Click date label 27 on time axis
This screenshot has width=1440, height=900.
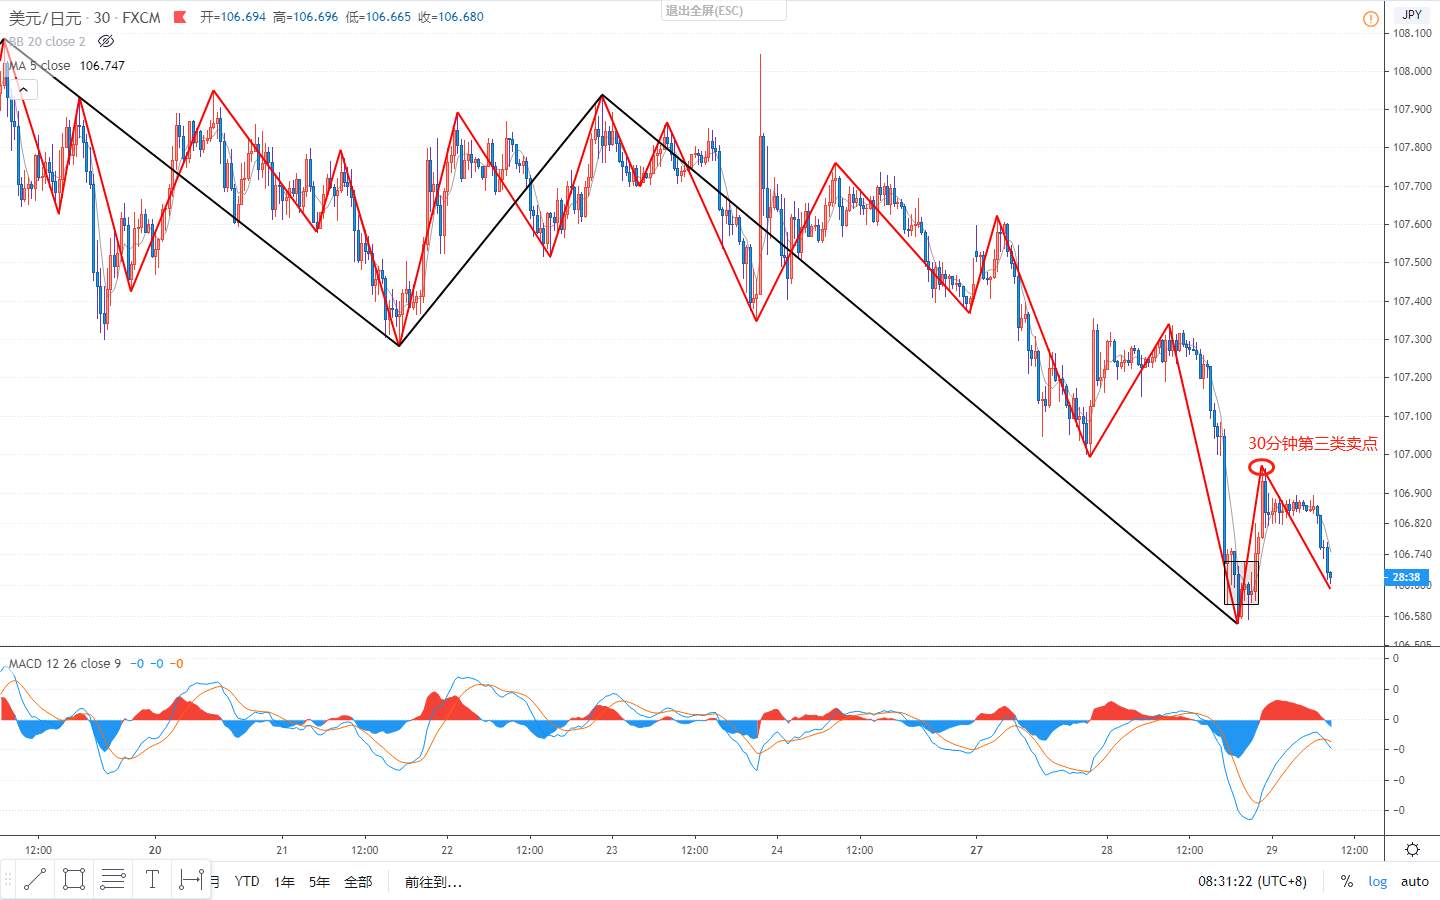976,850
